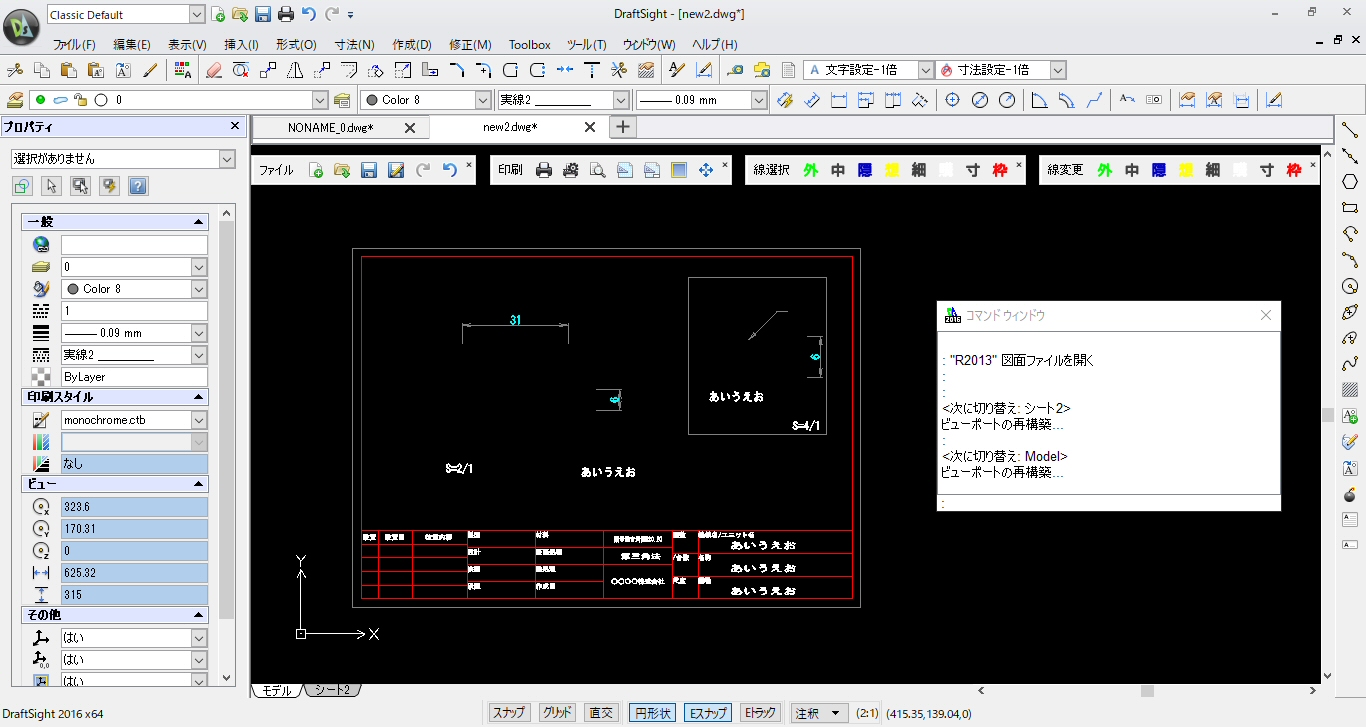1366x728 pixels.
Task: Toggle グリッド grid display button
Action: 557,713
